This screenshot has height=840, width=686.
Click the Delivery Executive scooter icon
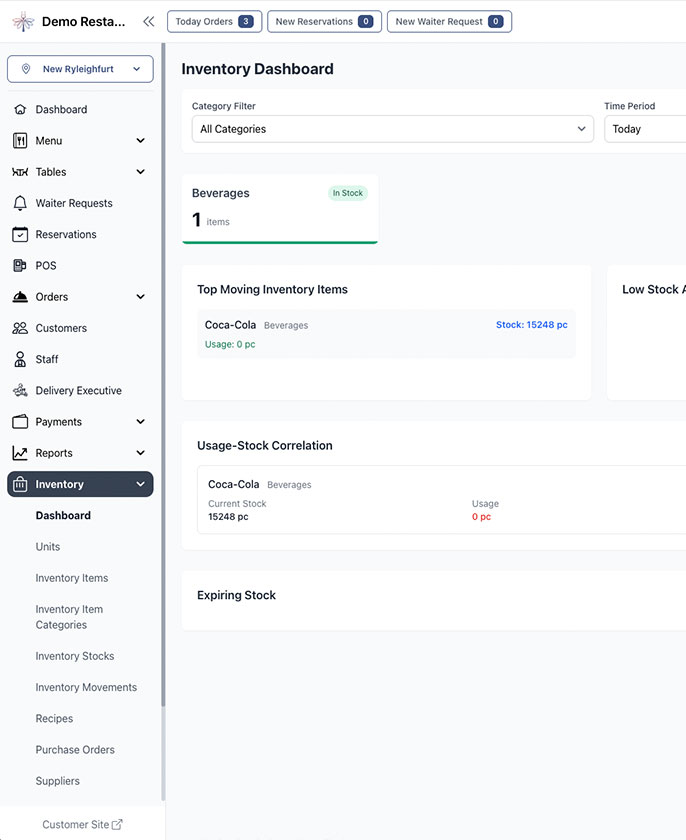pyautogui.click(x=20, y=391)
